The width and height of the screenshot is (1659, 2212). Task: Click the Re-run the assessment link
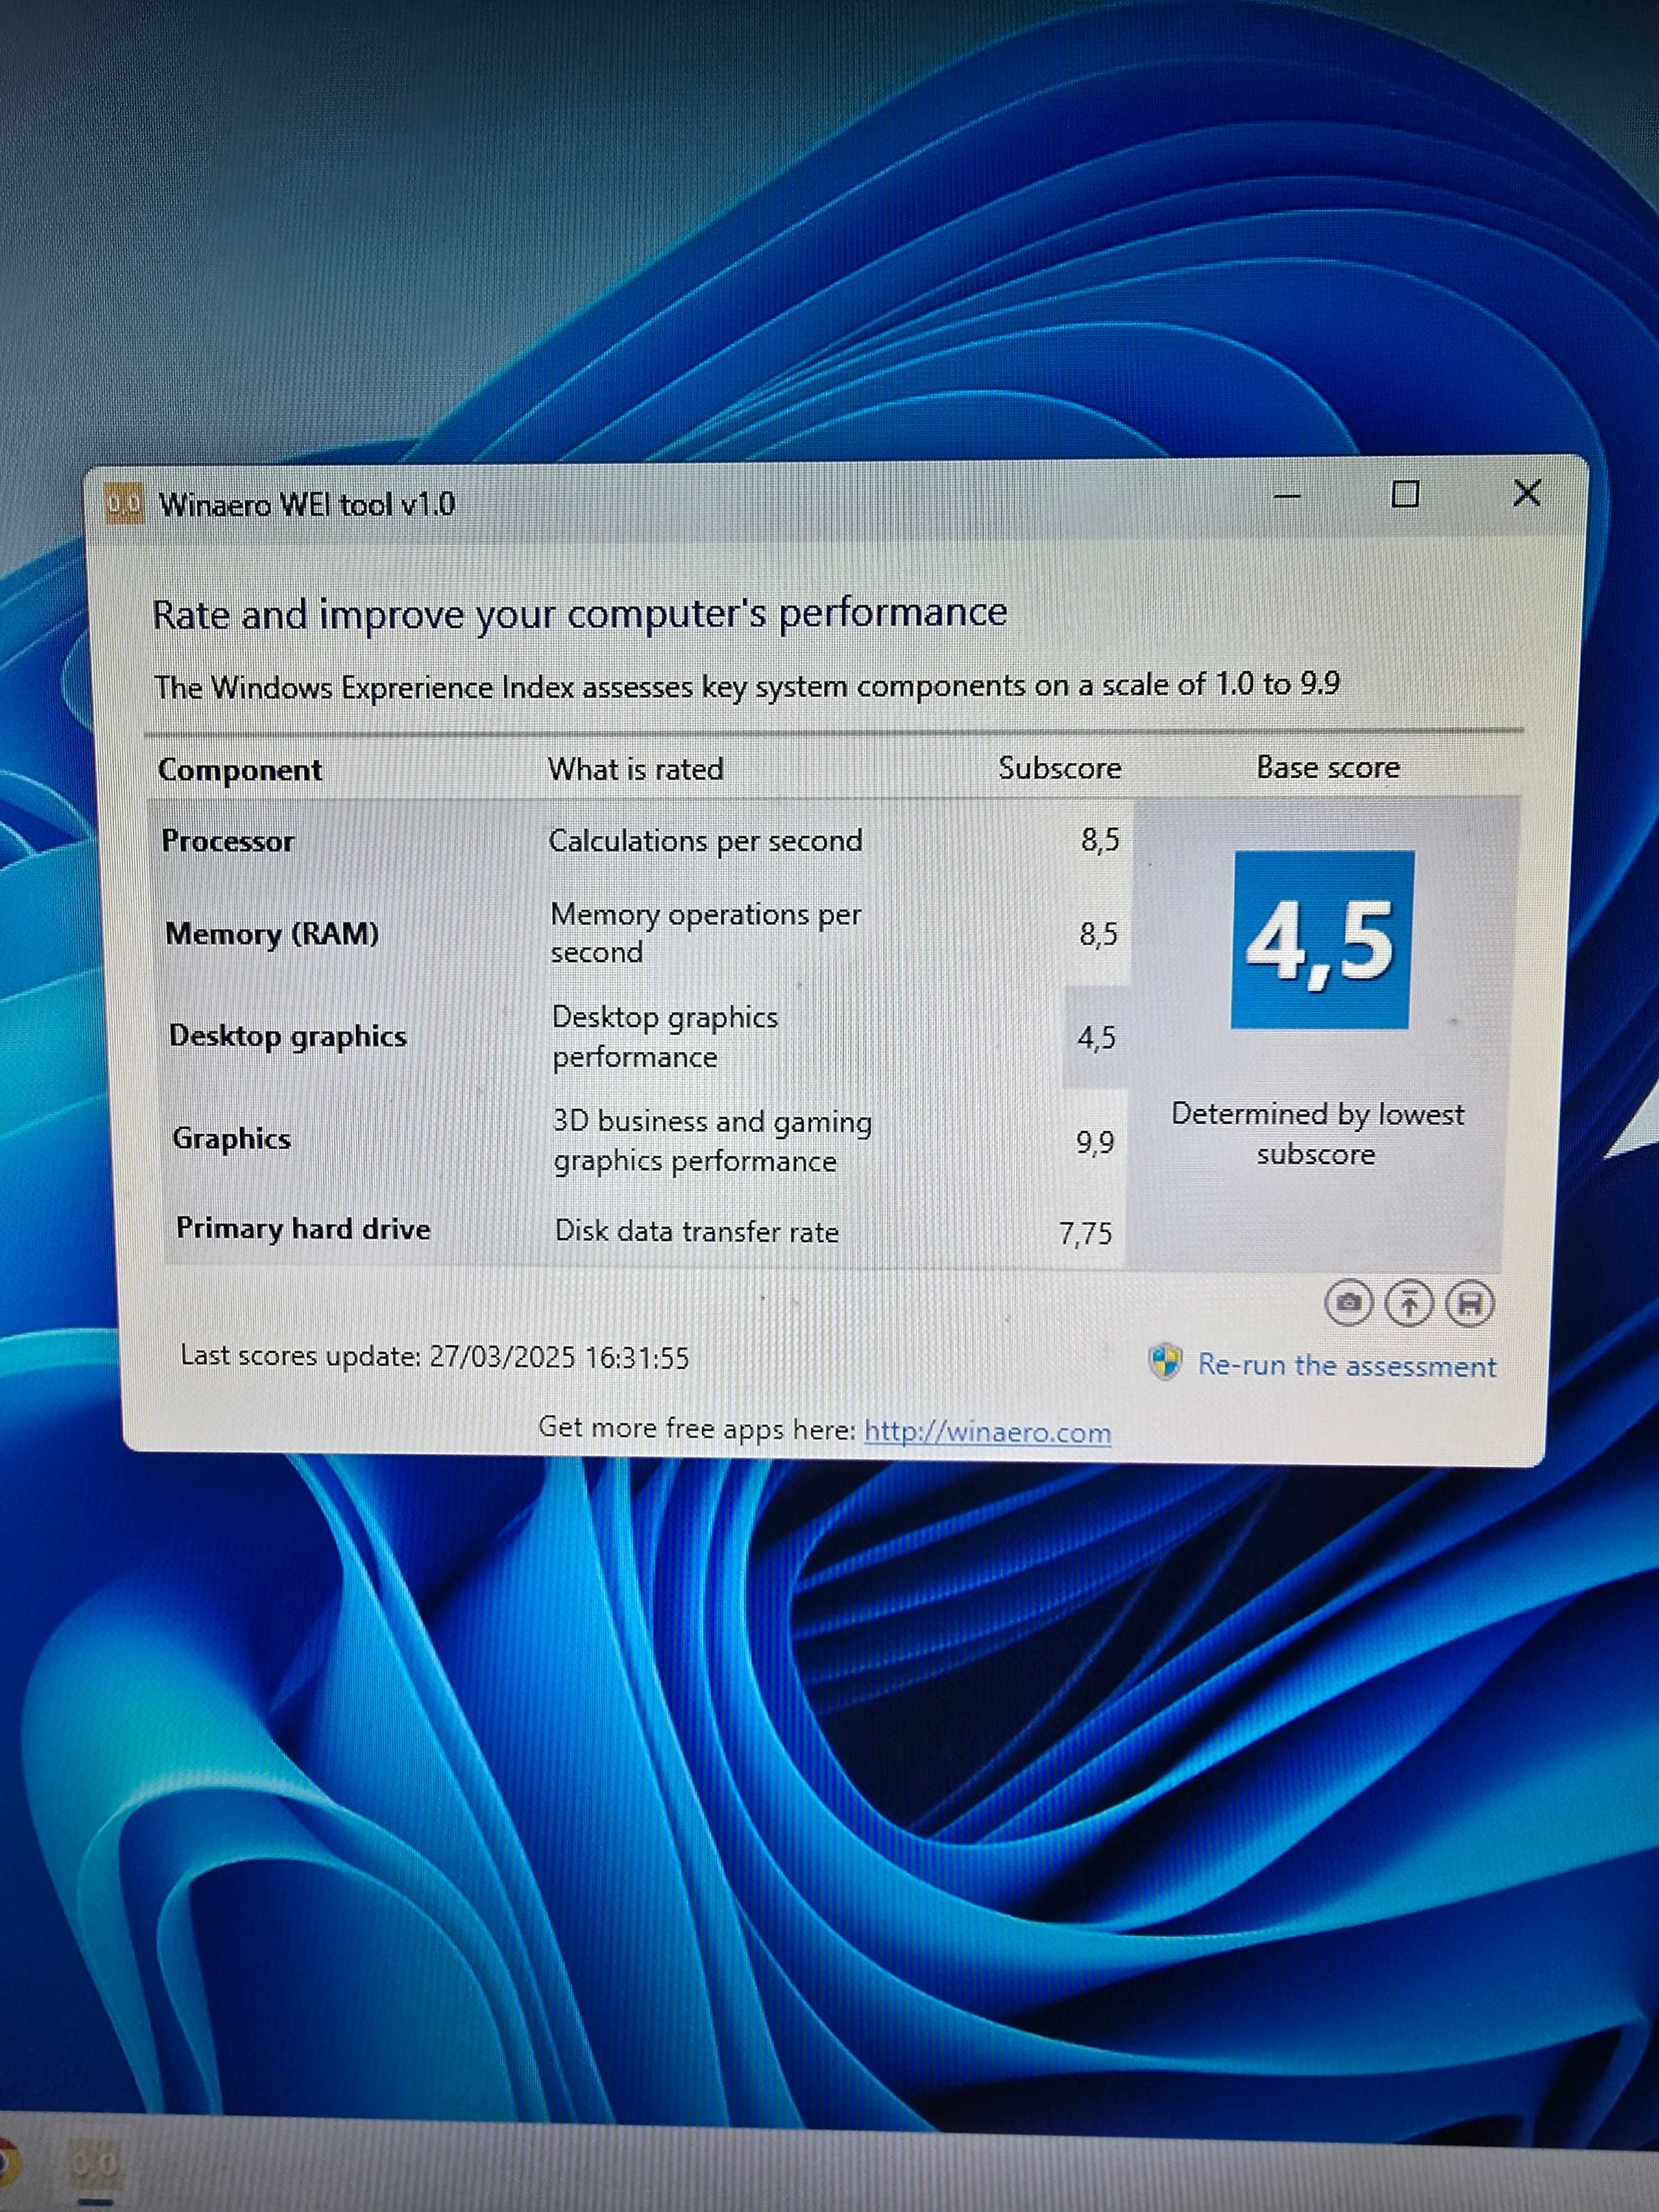(x=1346, y=1365)
